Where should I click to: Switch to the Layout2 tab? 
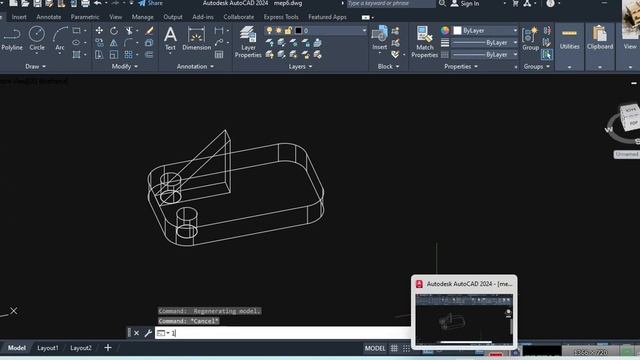(x=81, y=348)
